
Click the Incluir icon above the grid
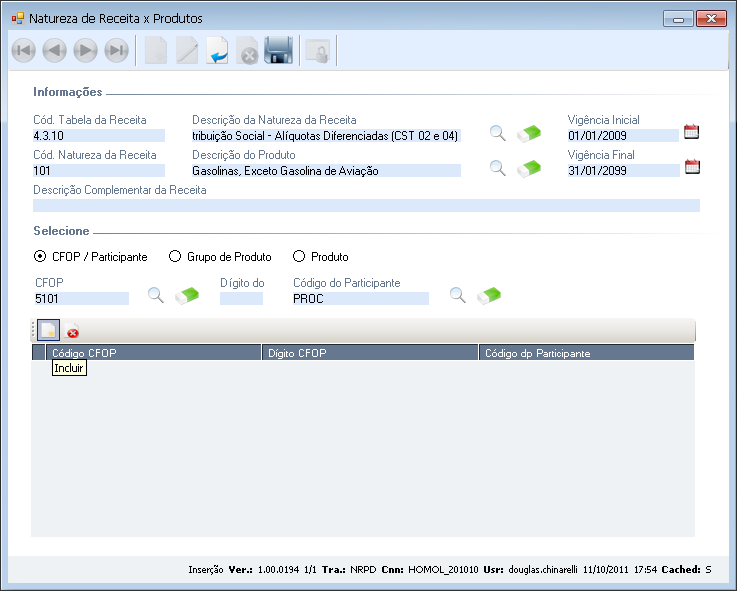click(48, 331)
